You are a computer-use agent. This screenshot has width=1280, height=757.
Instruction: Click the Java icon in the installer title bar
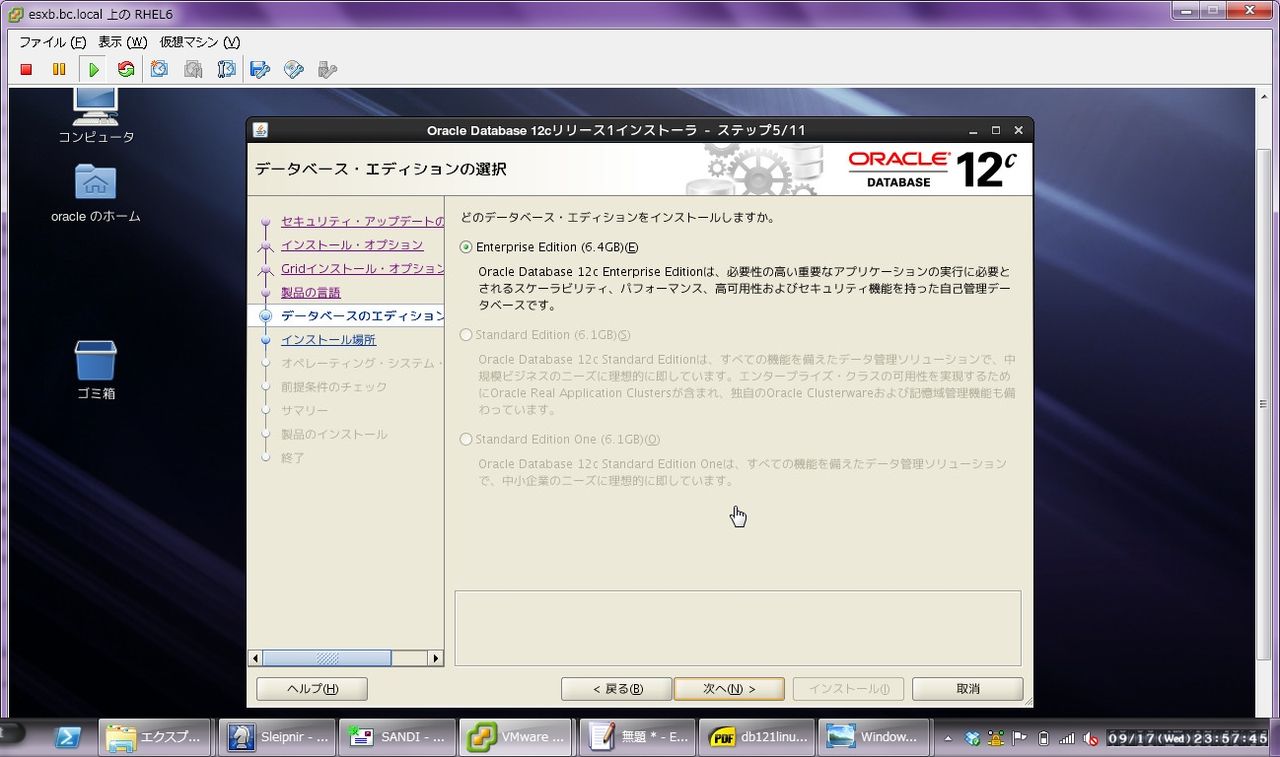[x=261, y=130]
